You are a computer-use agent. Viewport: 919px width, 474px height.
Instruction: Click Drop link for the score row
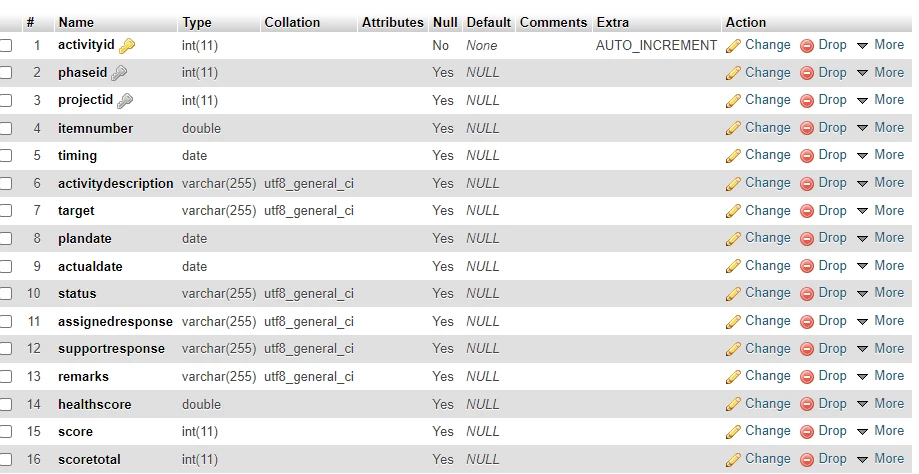click(832, 431)
